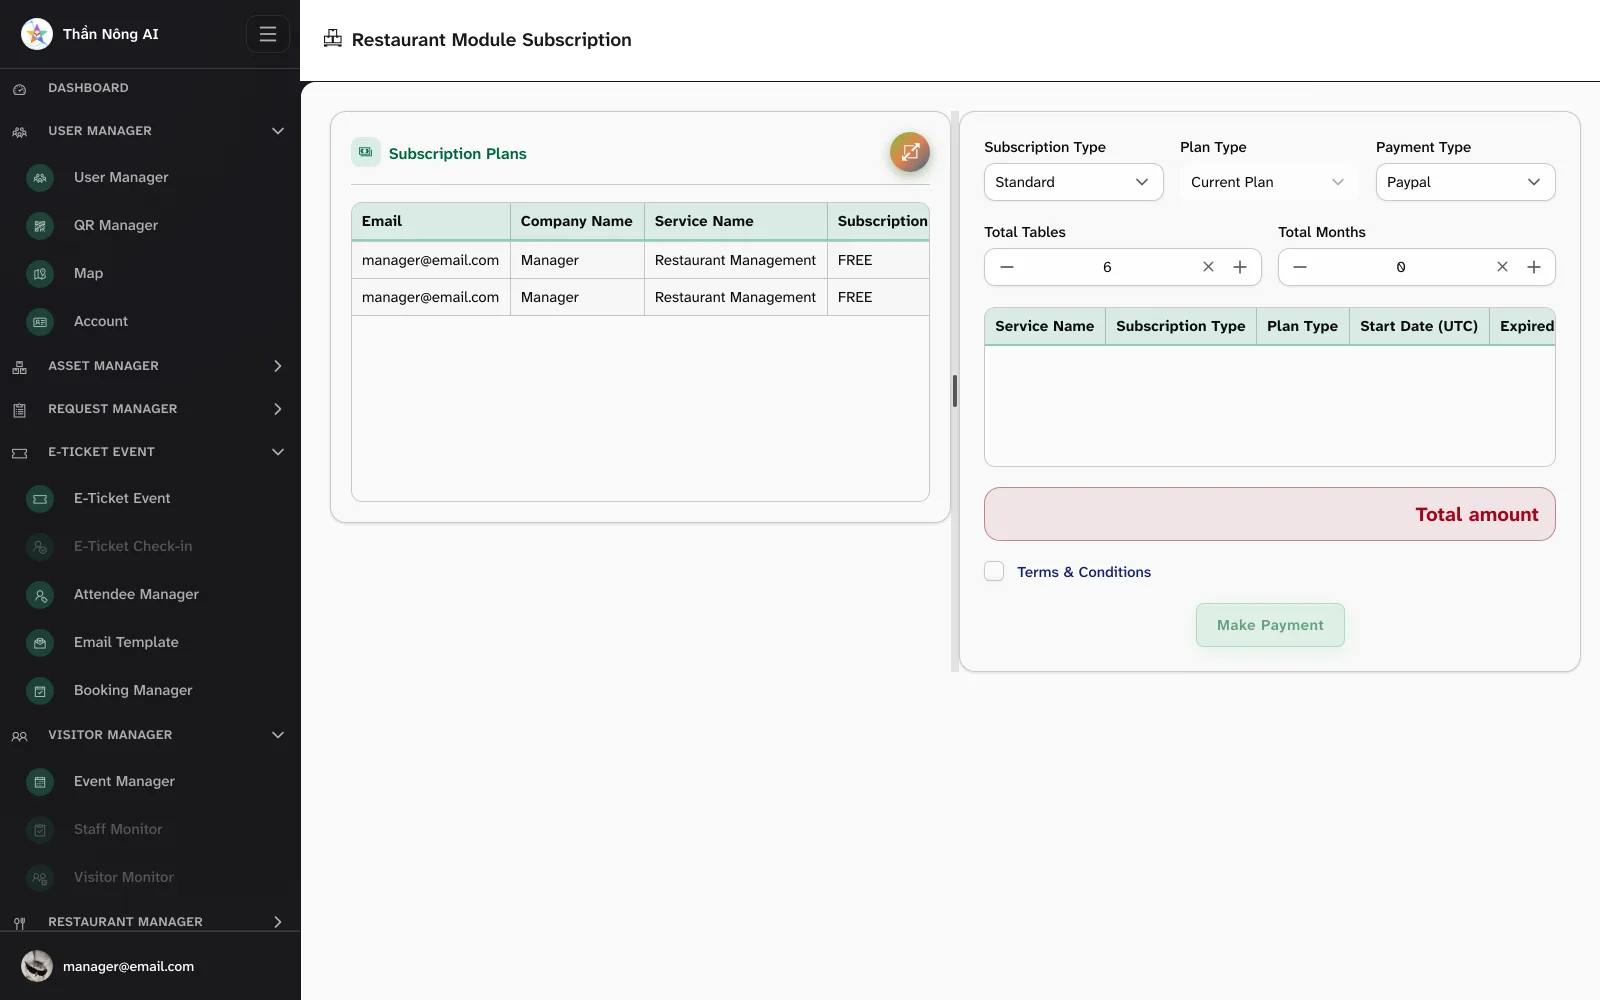Click the Event Manager icon
This screenshot has height=1000, width=1600.
pyautogui.click(x=40, y=782)
